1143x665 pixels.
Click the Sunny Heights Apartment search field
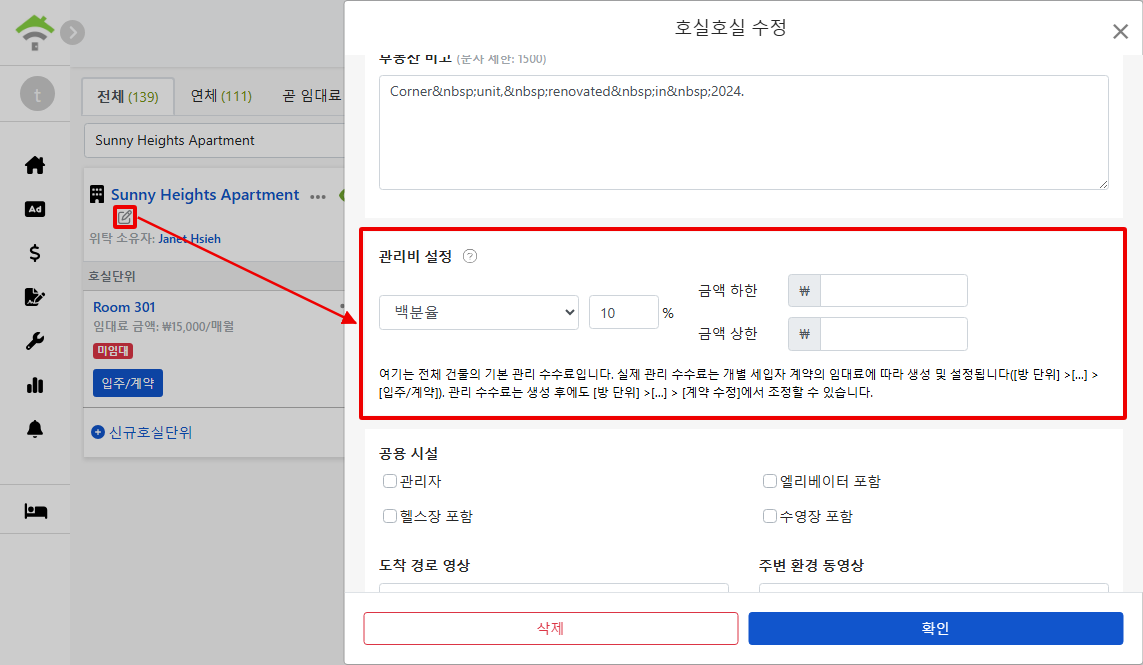coord(214,141)
